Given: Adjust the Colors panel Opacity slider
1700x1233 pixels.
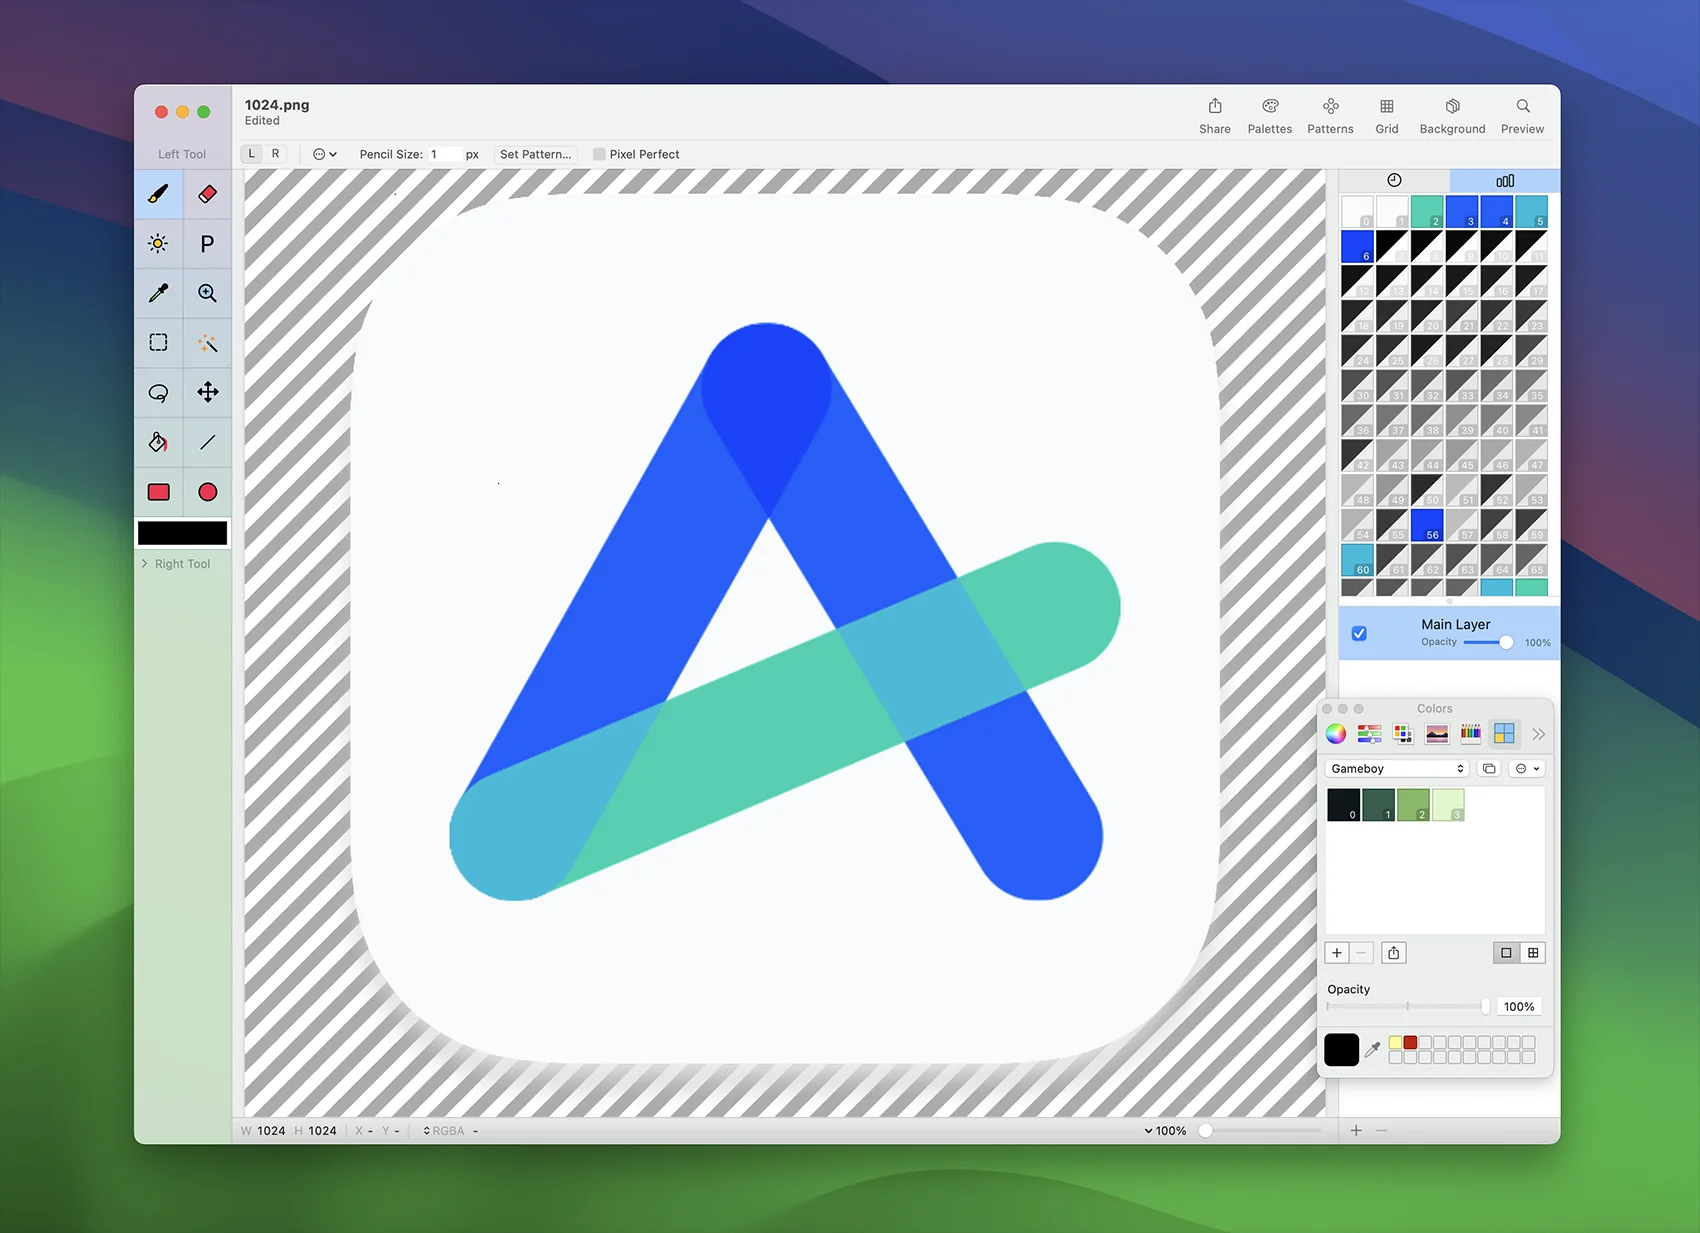Looking at the screenshot, I should coord(1408,1007).
